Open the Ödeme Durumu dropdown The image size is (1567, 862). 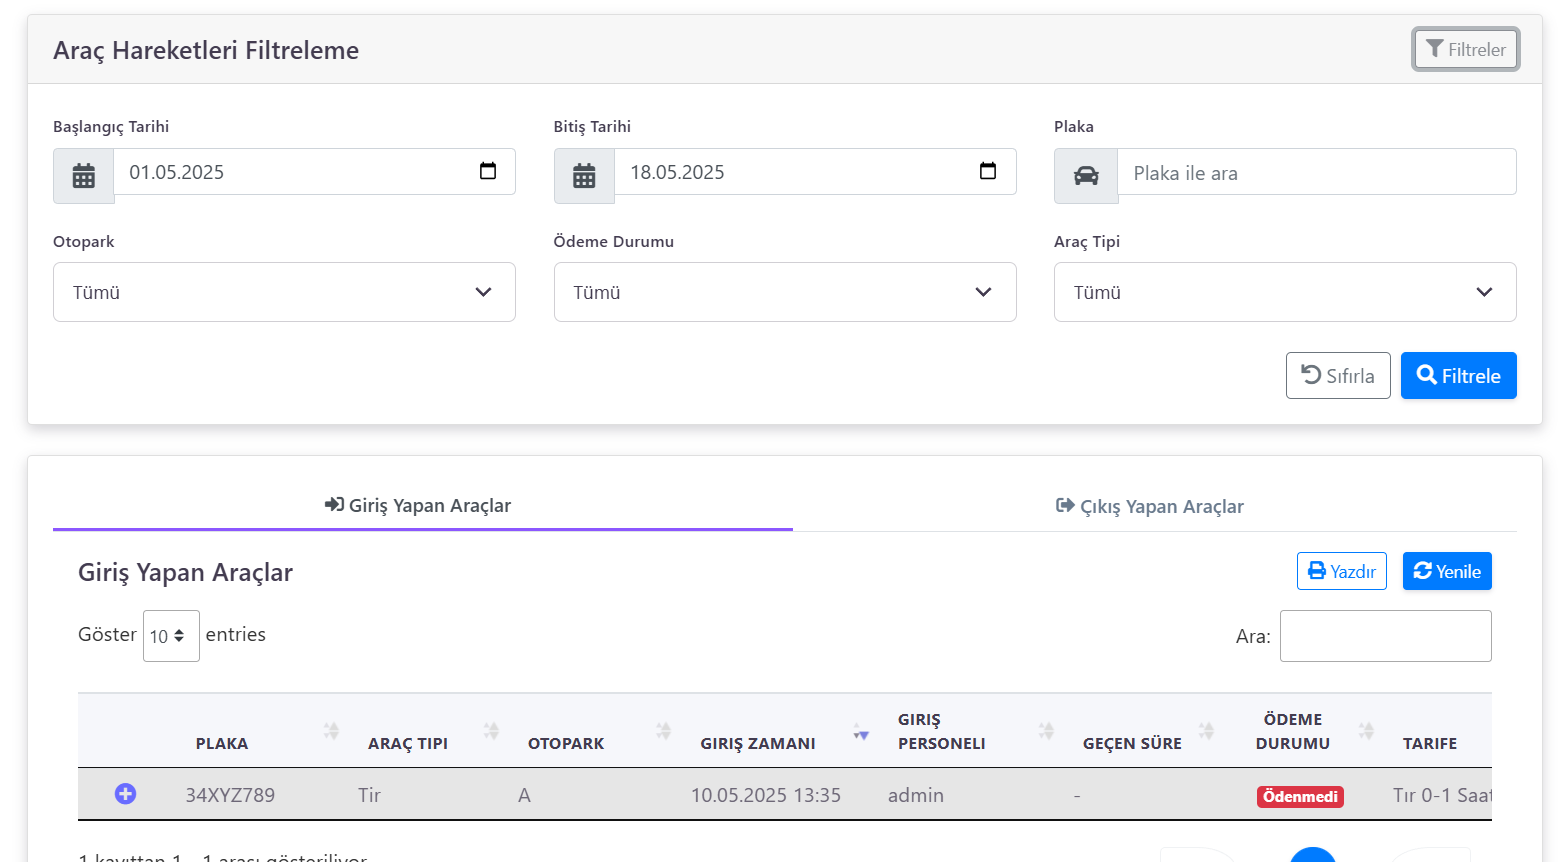click(x=784, y=292)
